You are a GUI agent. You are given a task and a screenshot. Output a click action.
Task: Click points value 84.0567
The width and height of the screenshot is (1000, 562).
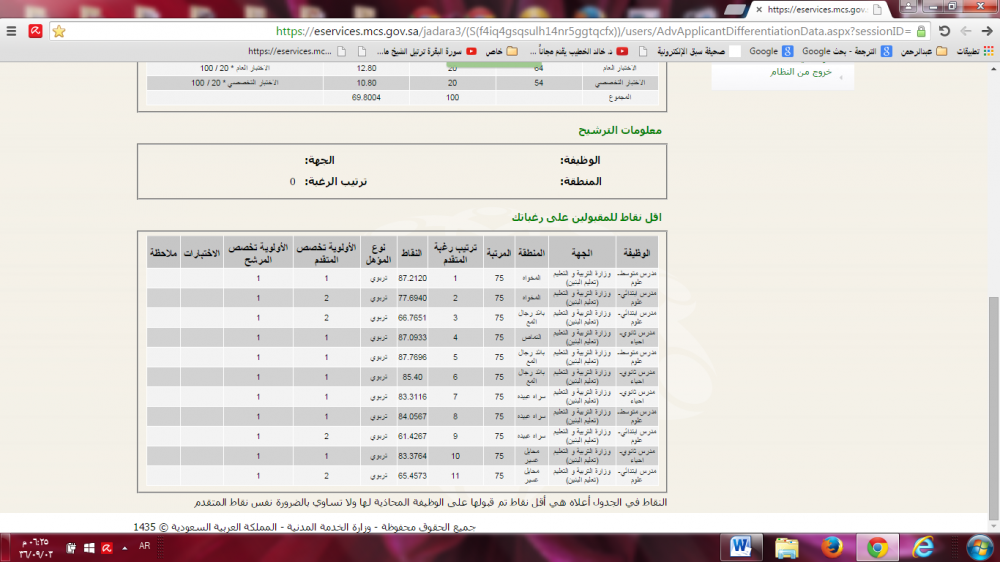[x=413, y=417]
